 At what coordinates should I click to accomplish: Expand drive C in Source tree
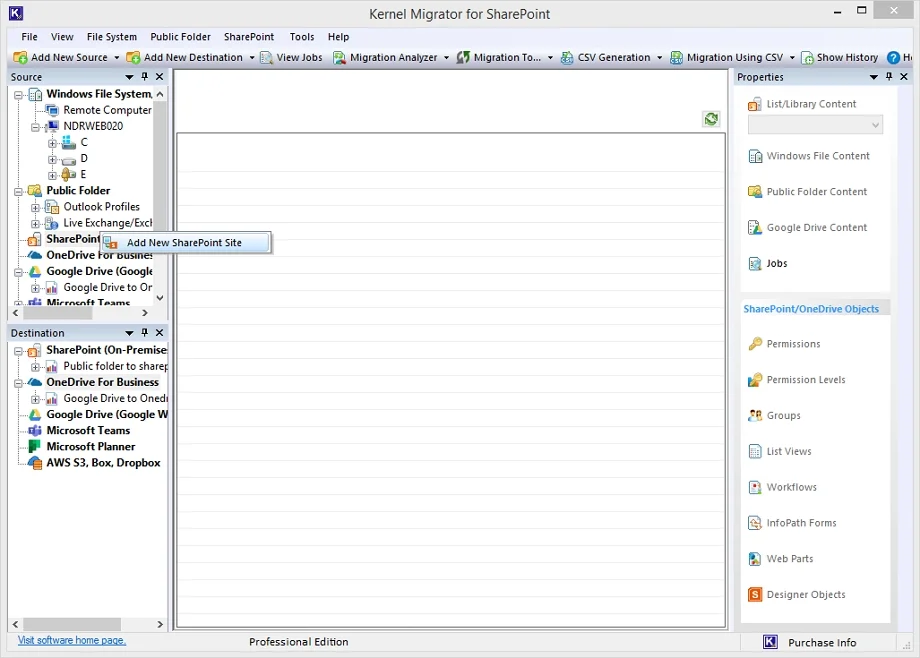tap(52, 143)
